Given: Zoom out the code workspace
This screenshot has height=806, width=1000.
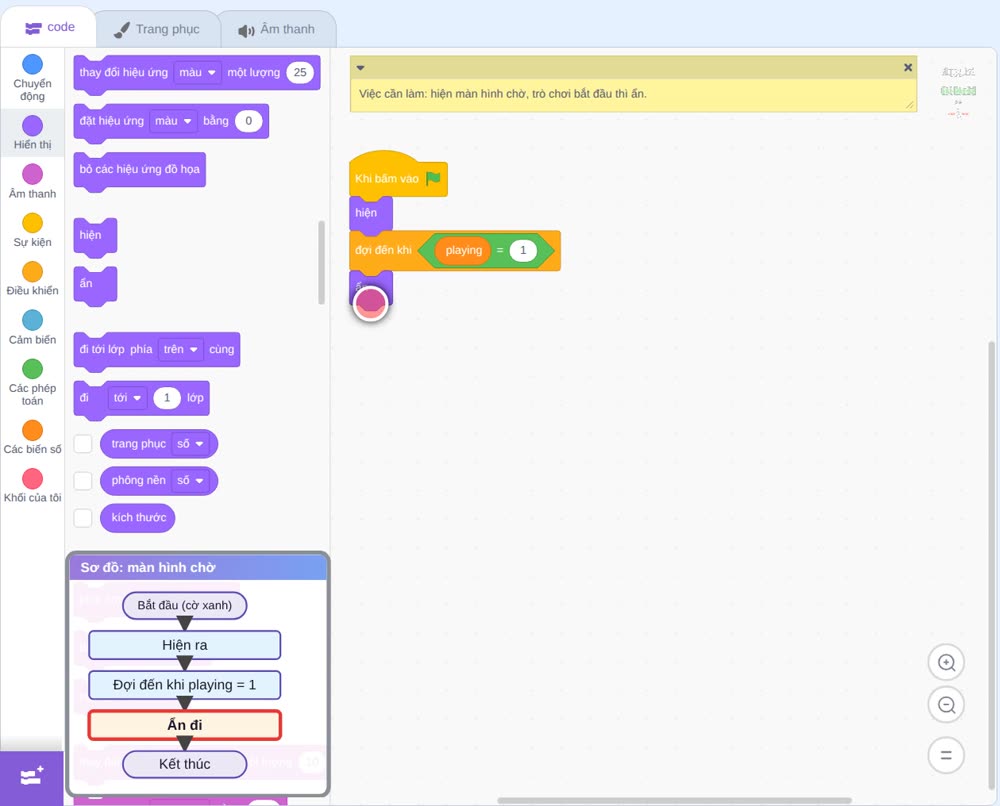Looking at the screenshot, I should pyautogui.click(x=946, y=705).
